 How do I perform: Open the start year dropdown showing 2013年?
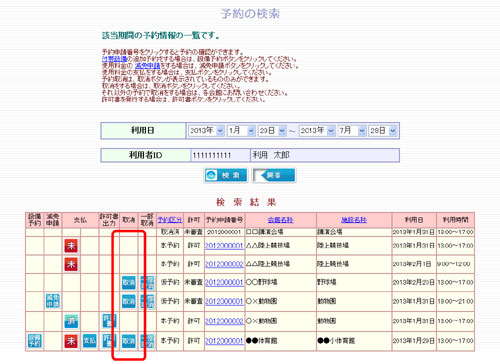206,131
